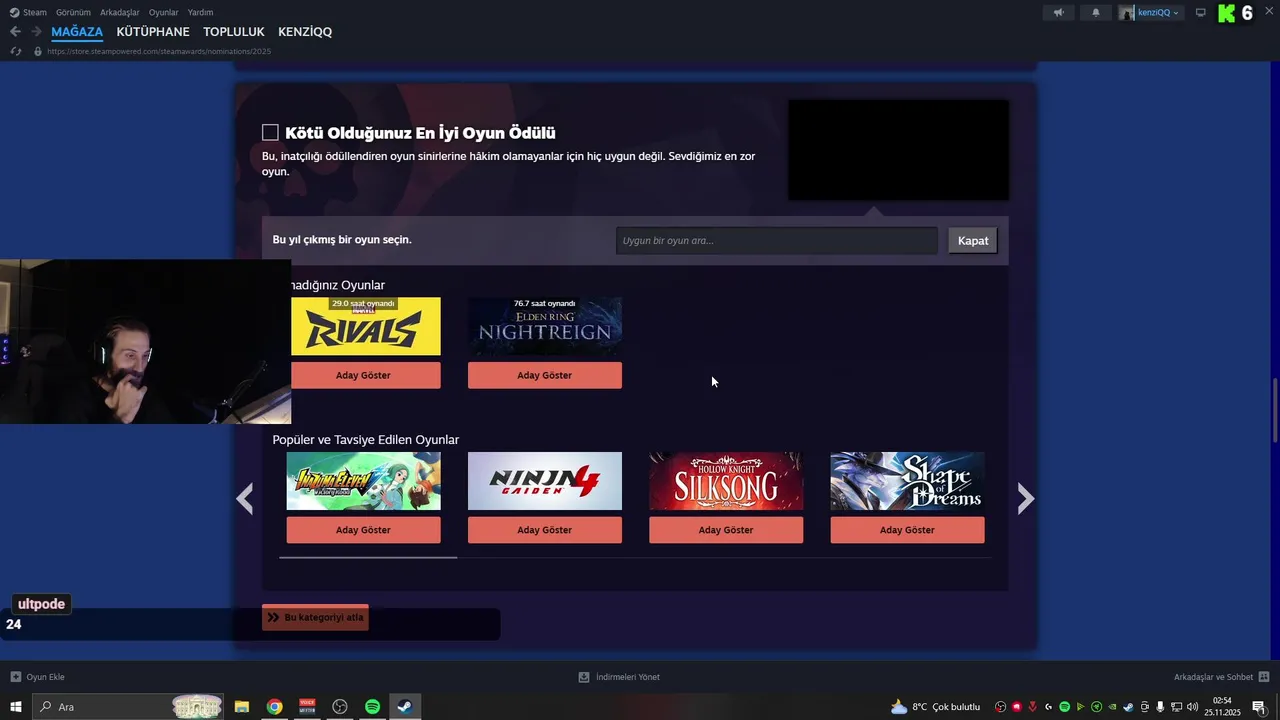Open the Steam announcements megaphone icon
Viewport: 1280px width, 720px height.
pos(1059,13)
